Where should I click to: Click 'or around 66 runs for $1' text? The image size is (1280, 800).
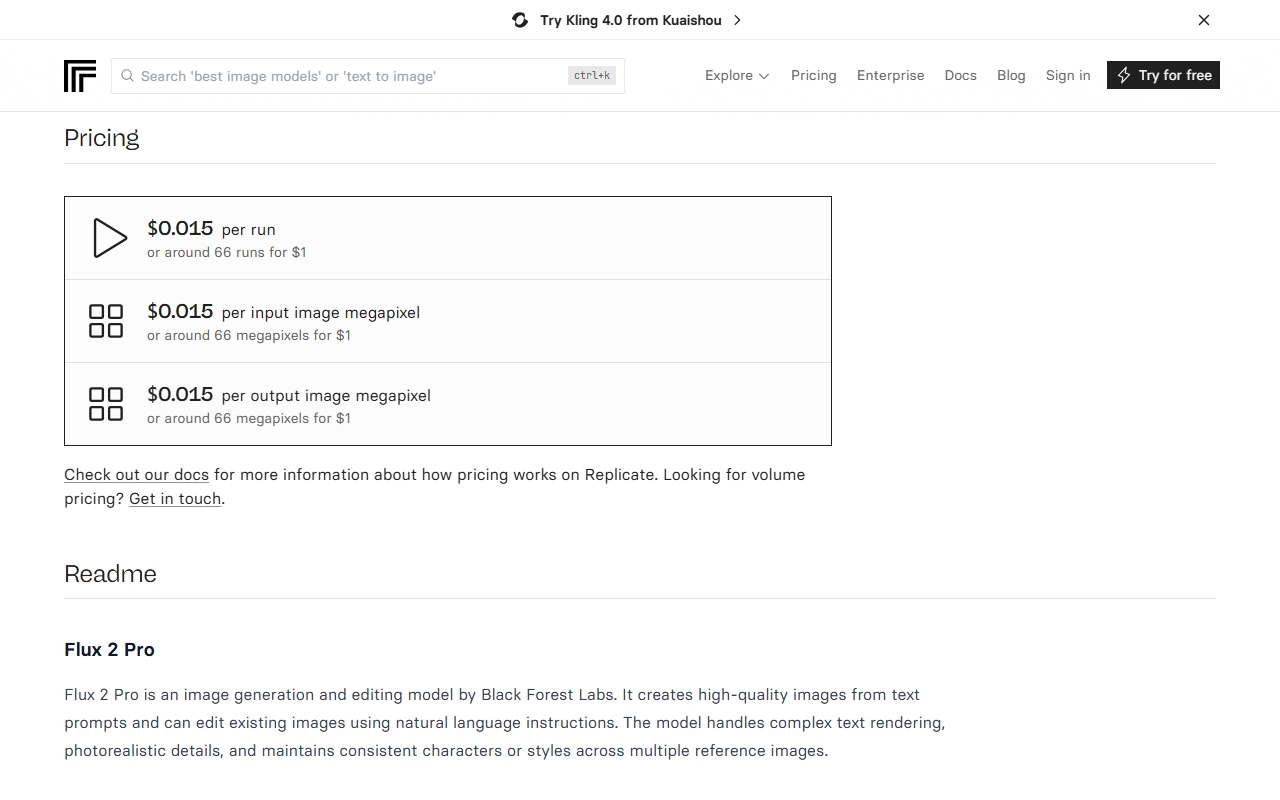tap(227, 252)
